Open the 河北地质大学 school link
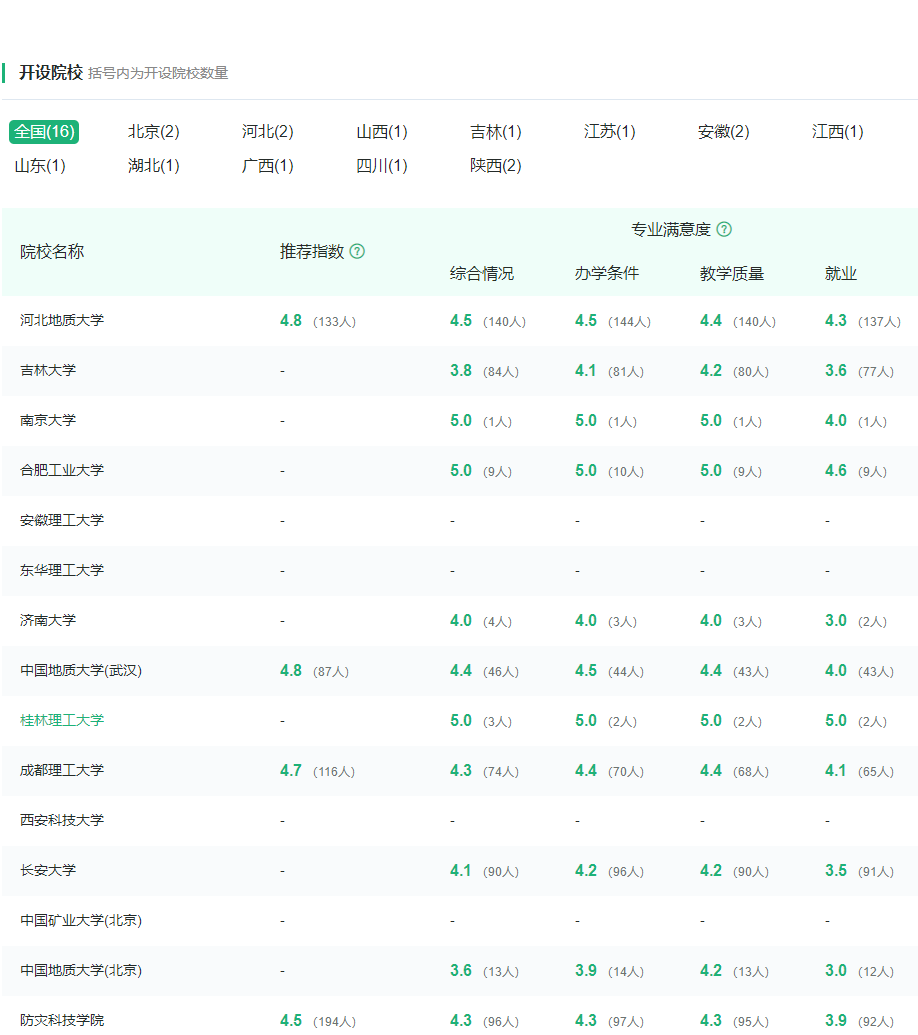Viewport: 918px width, 1035px height. [62, 320]
